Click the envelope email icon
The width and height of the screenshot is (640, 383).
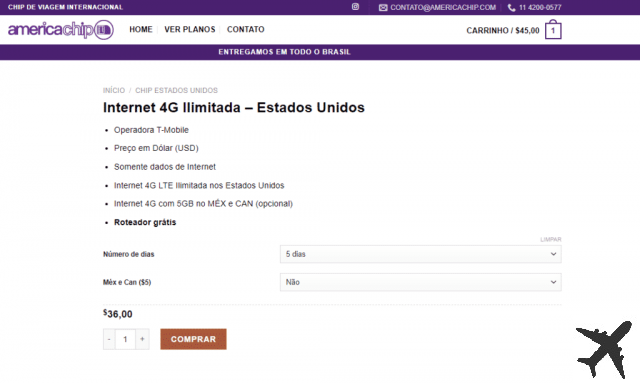tap(383, 8)
